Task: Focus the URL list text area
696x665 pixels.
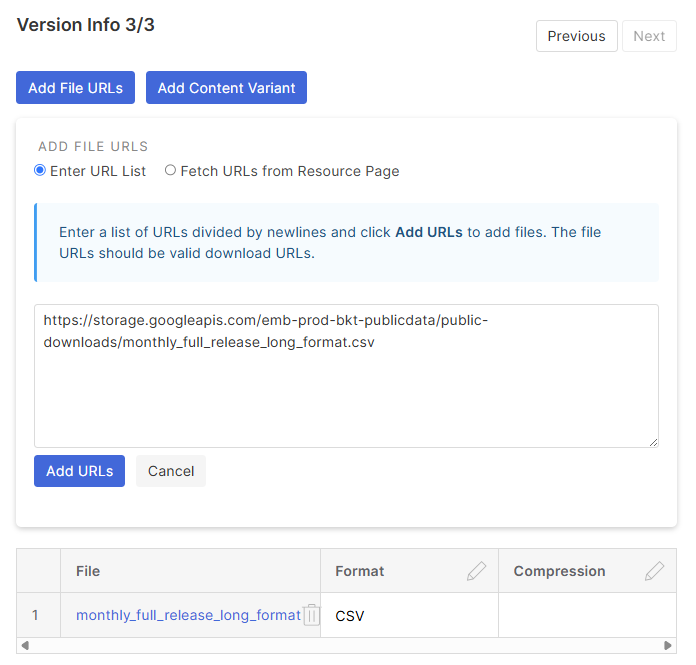Action: (x=346, y=390)
